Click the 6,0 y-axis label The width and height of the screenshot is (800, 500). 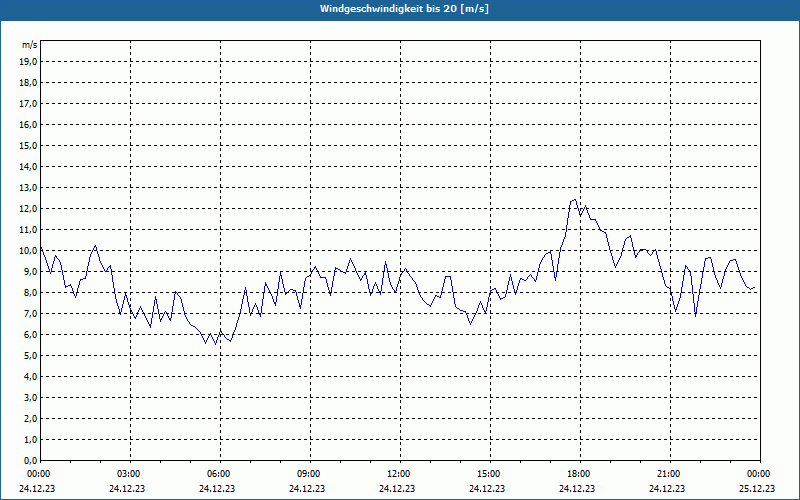pos(30,335)
